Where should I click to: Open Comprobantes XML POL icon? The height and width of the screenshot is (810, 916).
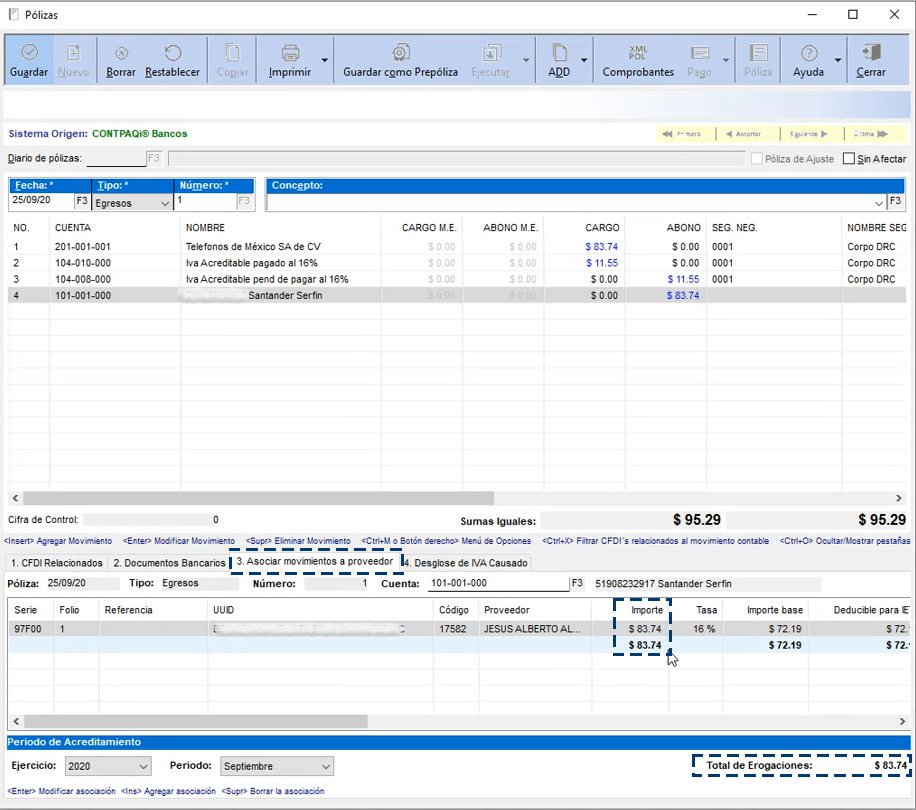[638, 53]
